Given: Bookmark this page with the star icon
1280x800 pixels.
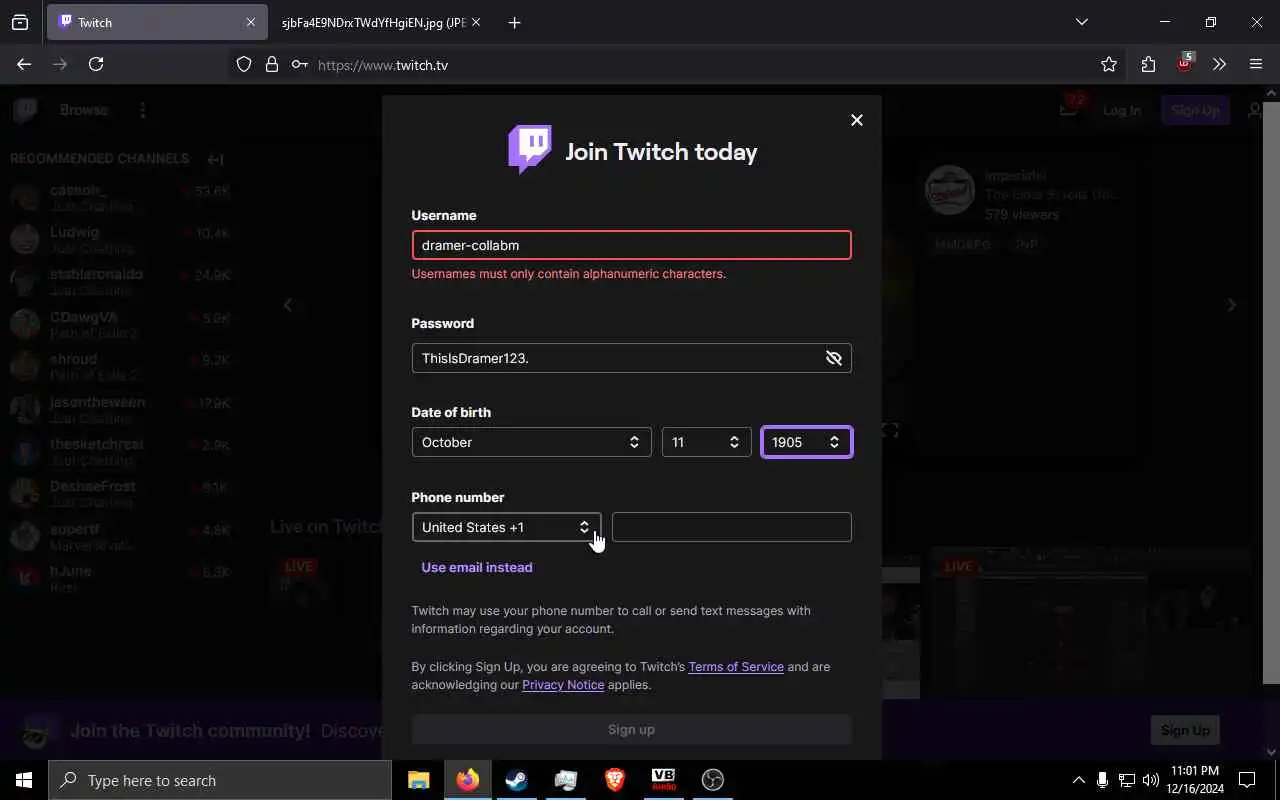Looking at the screenshot, I should [x=1109, y=64].
